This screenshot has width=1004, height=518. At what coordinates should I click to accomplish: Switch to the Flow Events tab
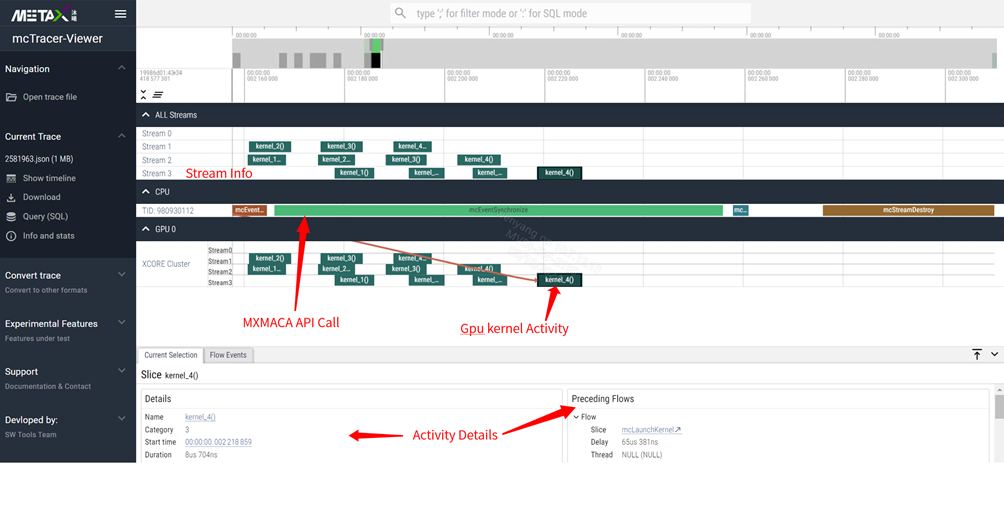point(228,355)
